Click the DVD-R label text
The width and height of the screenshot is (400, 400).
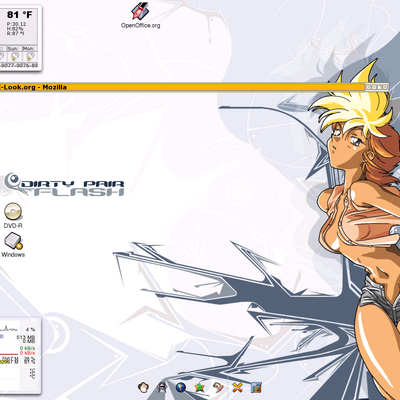click(13, 226)
